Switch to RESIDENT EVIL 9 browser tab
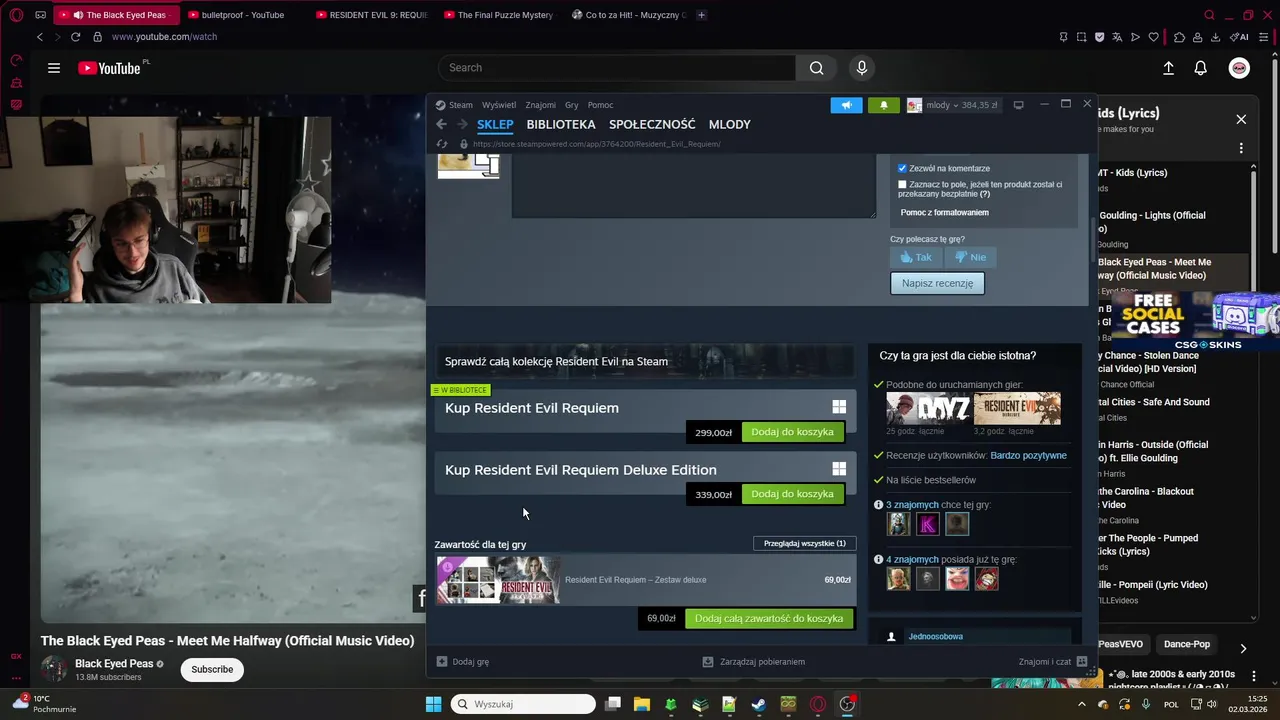Image resolution: width=1280 pixels, height=720 pixels. tap(371, 15)
